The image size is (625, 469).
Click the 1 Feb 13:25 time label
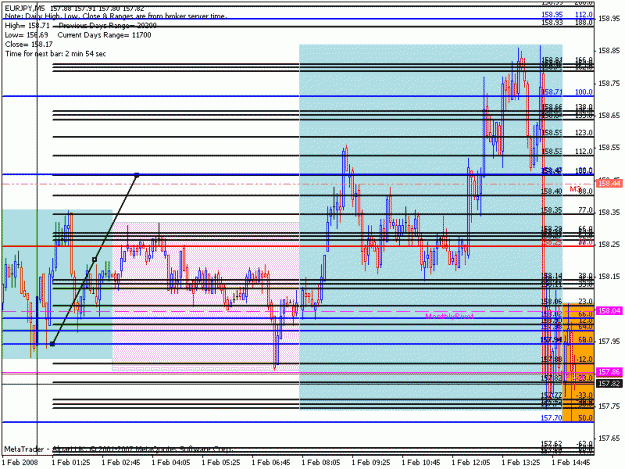click(521, 462)
